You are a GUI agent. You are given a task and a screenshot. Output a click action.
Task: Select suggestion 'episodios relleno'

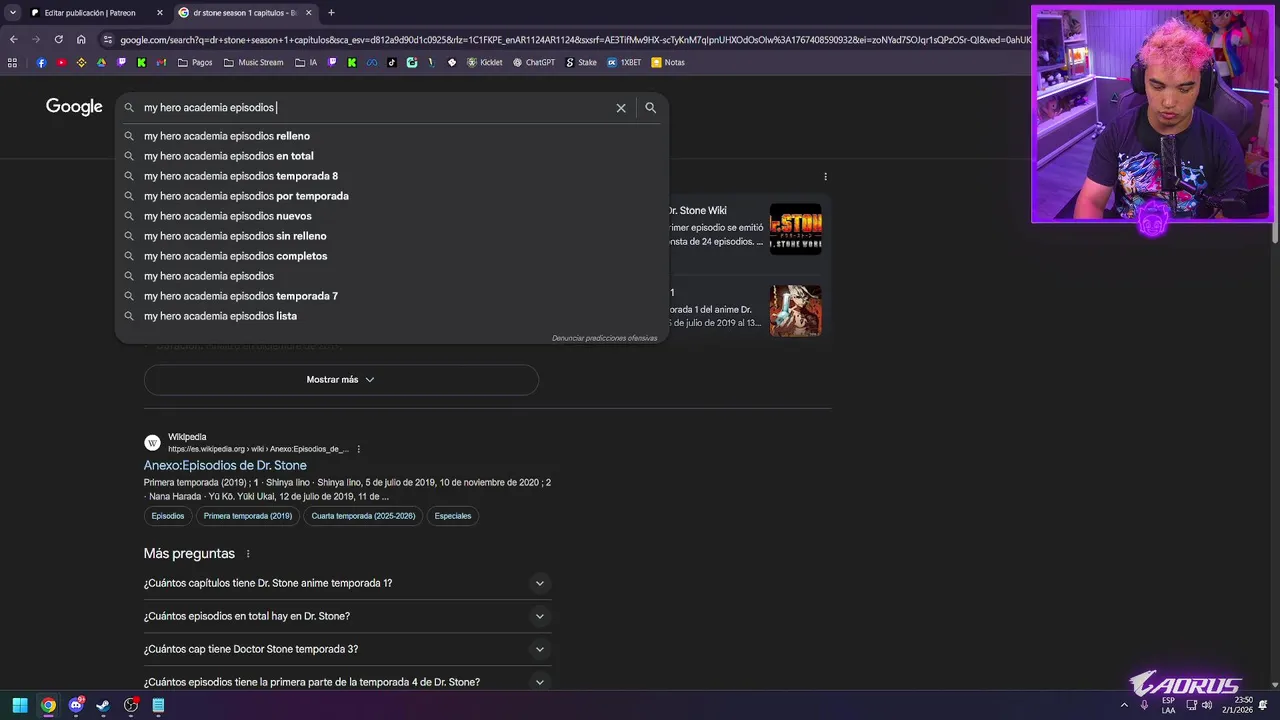[391, 136]
